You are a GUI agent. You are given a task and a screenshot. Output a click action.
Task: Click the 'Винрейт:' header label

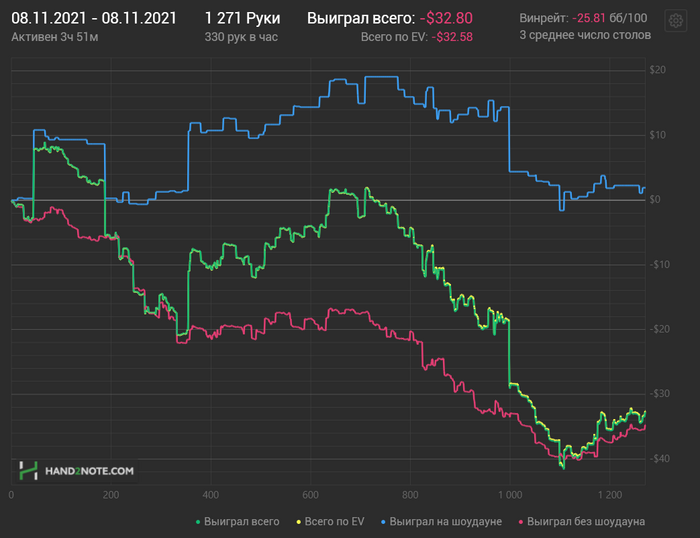tap(544, 18)
